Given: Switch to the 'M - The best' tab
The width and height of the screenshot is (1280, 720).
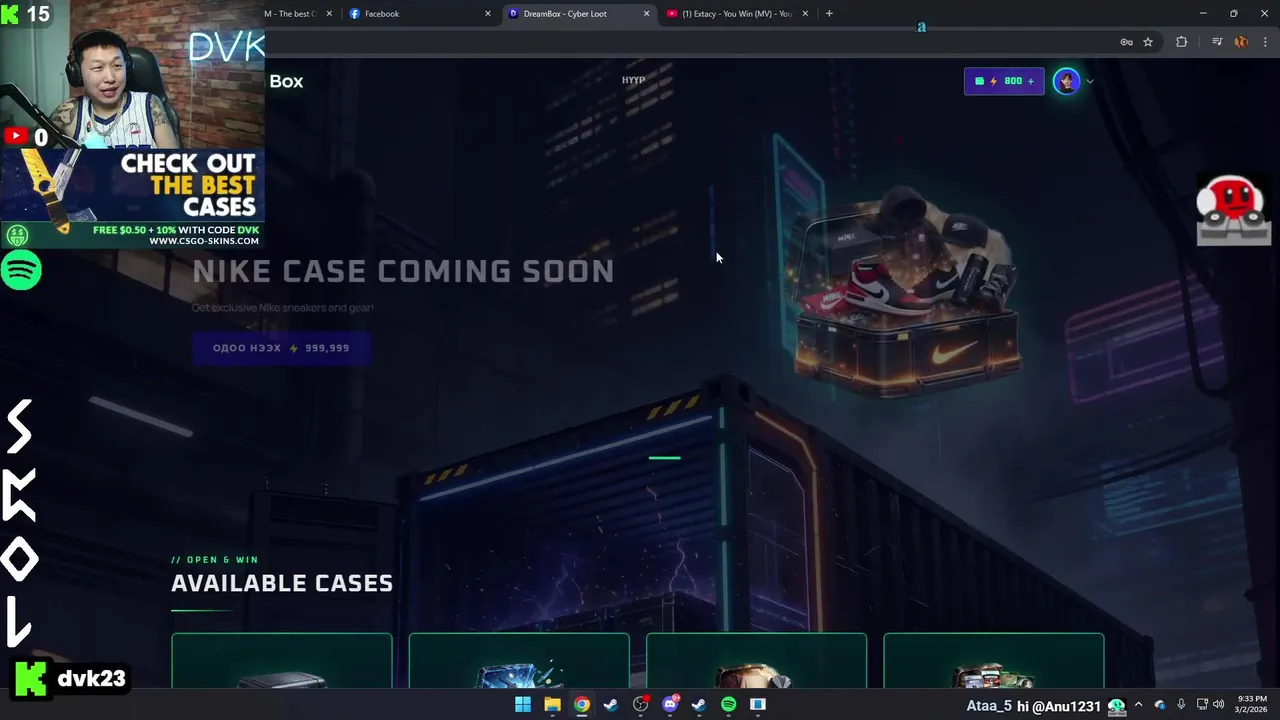Looking at the screenshot, I should pos(297,14).
